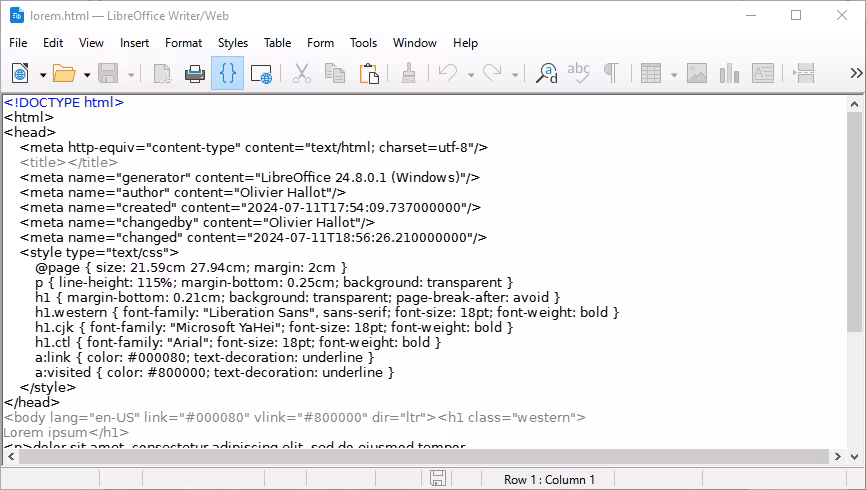
Task: Click the meta generator LibreOffice line
Action: (250, 177)
